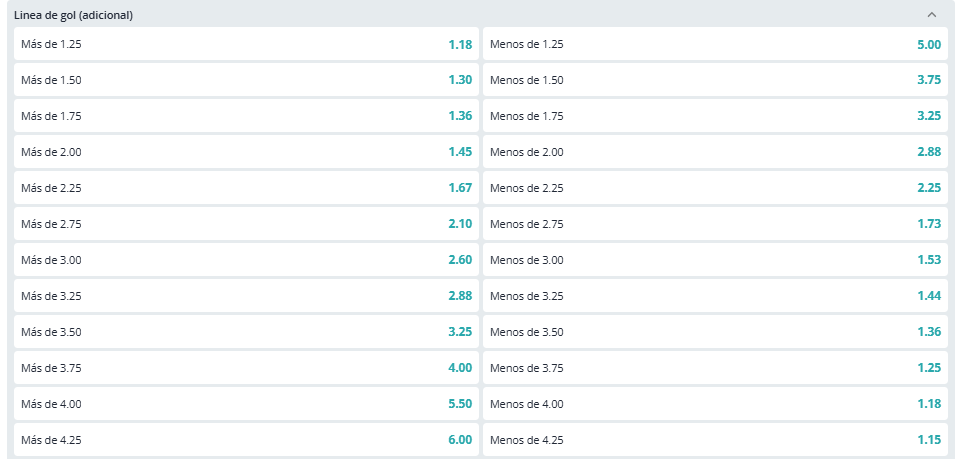Choose Menos de 1.75 at 3.25
This screenshot has width=962, height=459.
click(715, 115)
